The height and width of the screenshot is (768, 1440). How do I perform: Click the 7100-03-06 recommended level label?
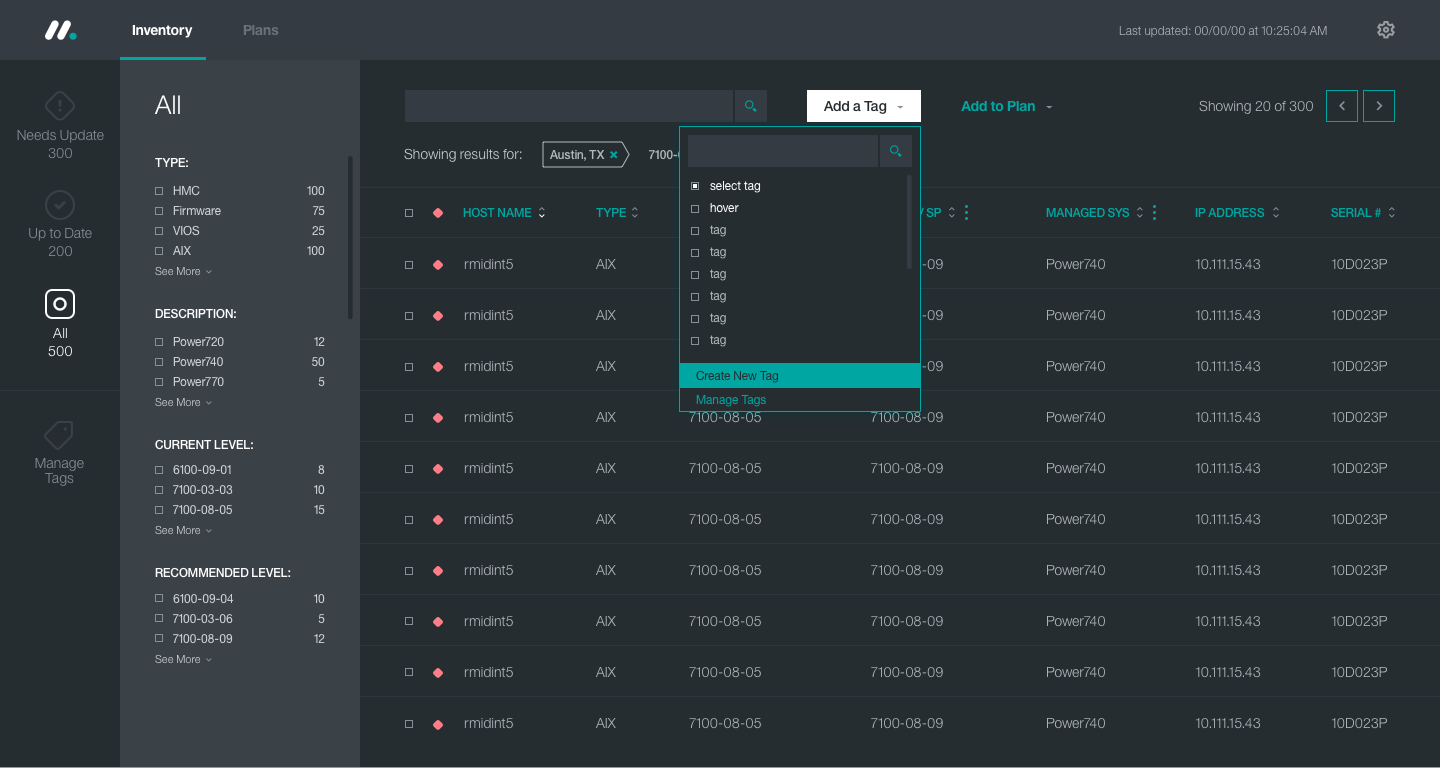pos(203,619)
